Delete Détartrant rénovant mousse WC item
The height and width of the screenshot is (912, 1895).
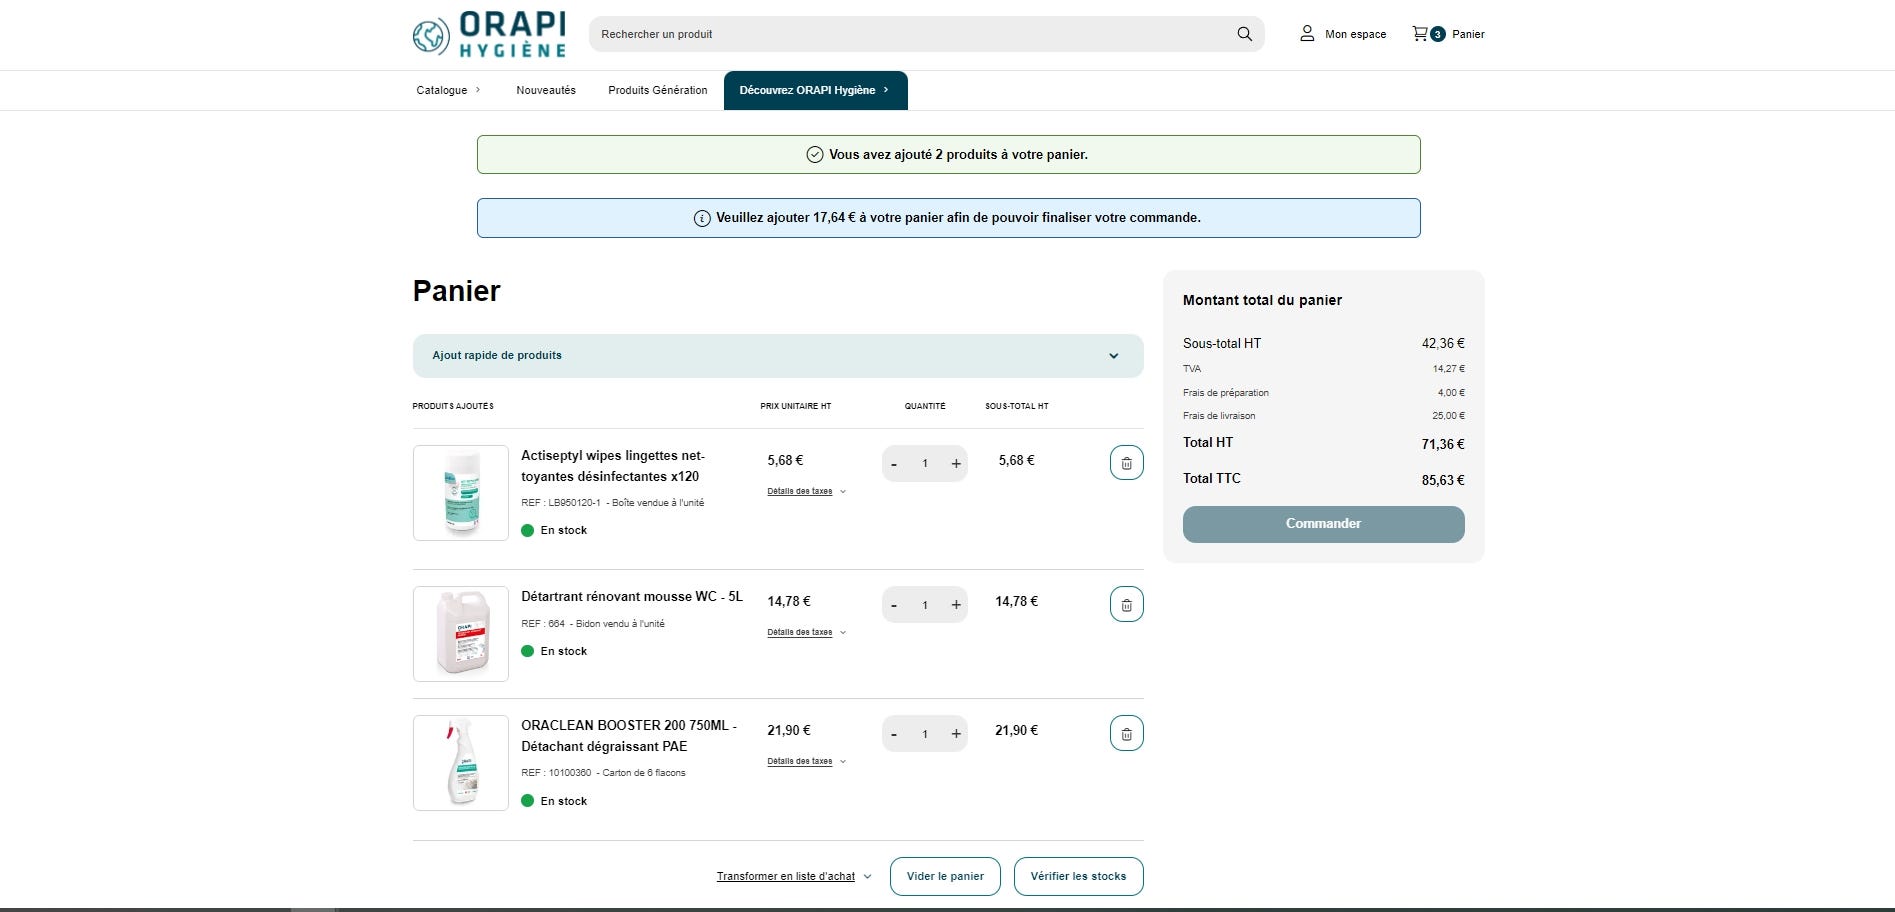[1126, 604]
